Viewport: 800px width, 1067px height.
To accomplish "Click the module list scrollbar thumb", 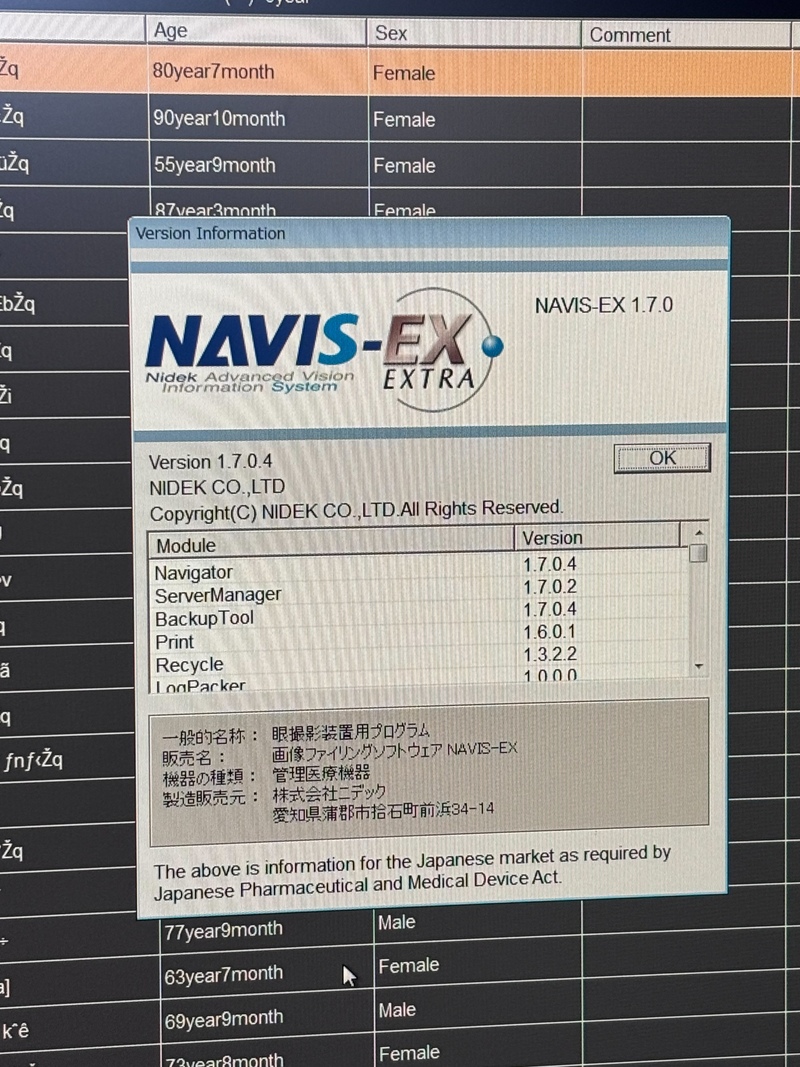I will (x=698, y=553).
